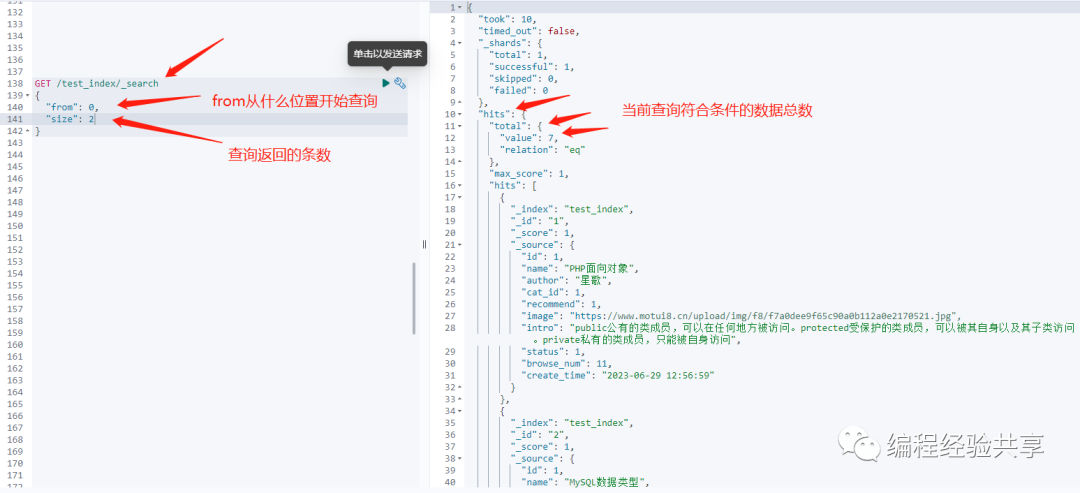Click the "size": 2 line in request body
The image size is (1080, 493).
pyautogui.click(x=70, y=119)
